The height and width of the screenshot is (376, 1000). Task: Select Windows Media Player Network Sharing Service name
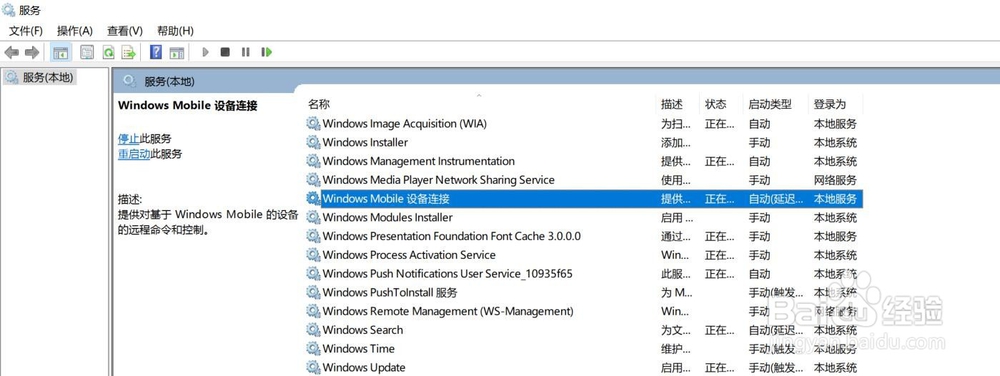439,180
